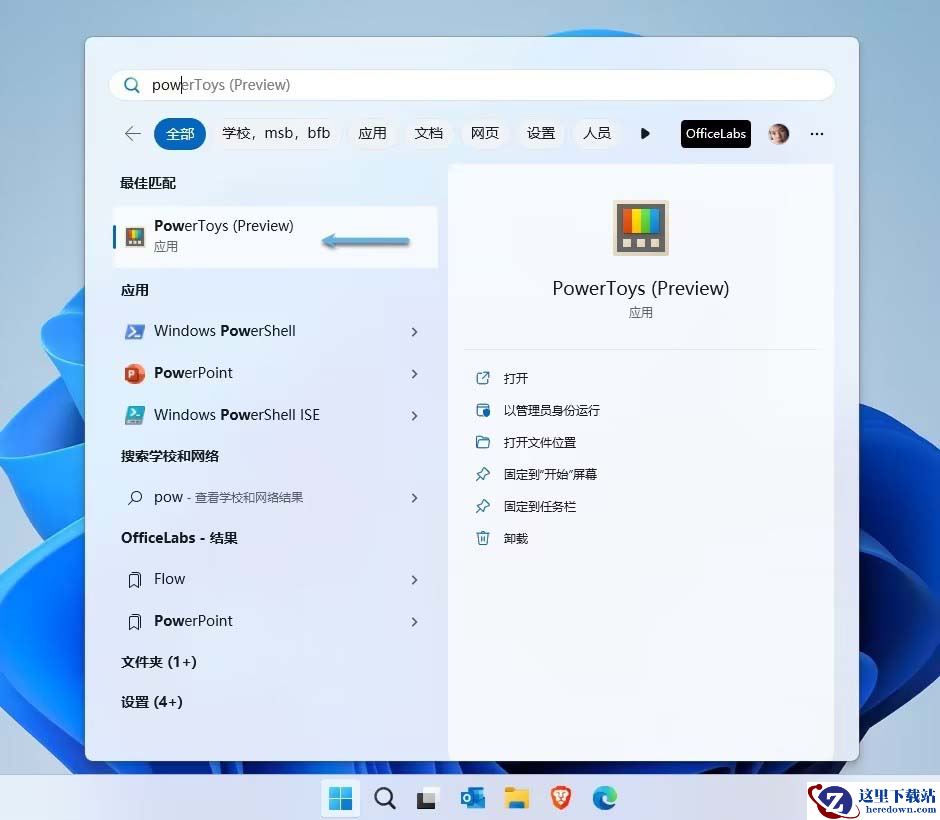This screenshot has height=820, width=940.
Task: Launch Outlook from the taskbar
Action: click(x=472, y=798)
